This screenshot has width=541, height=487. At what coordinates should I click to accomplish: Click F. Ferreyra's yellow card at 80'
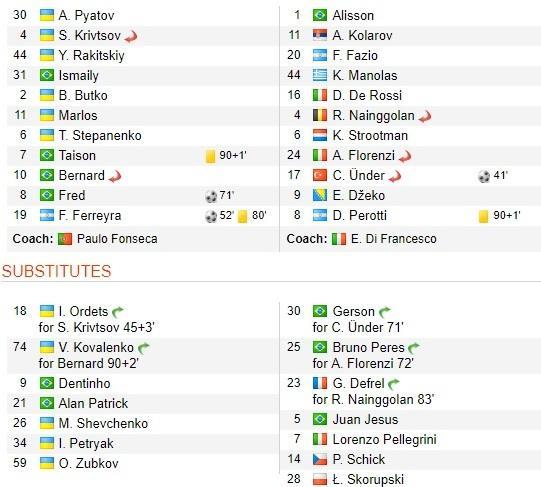243,216
